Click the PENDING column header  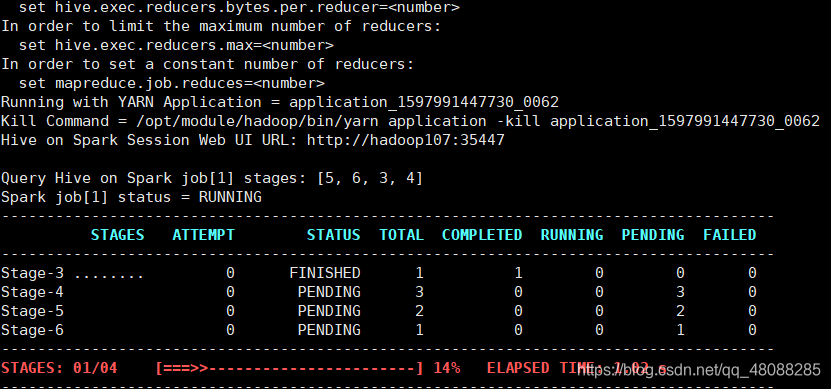(652, 235)
